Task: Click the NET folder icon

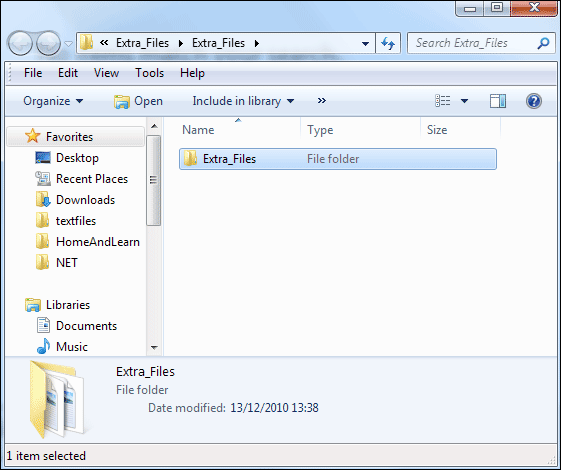Action: point(43,262)
